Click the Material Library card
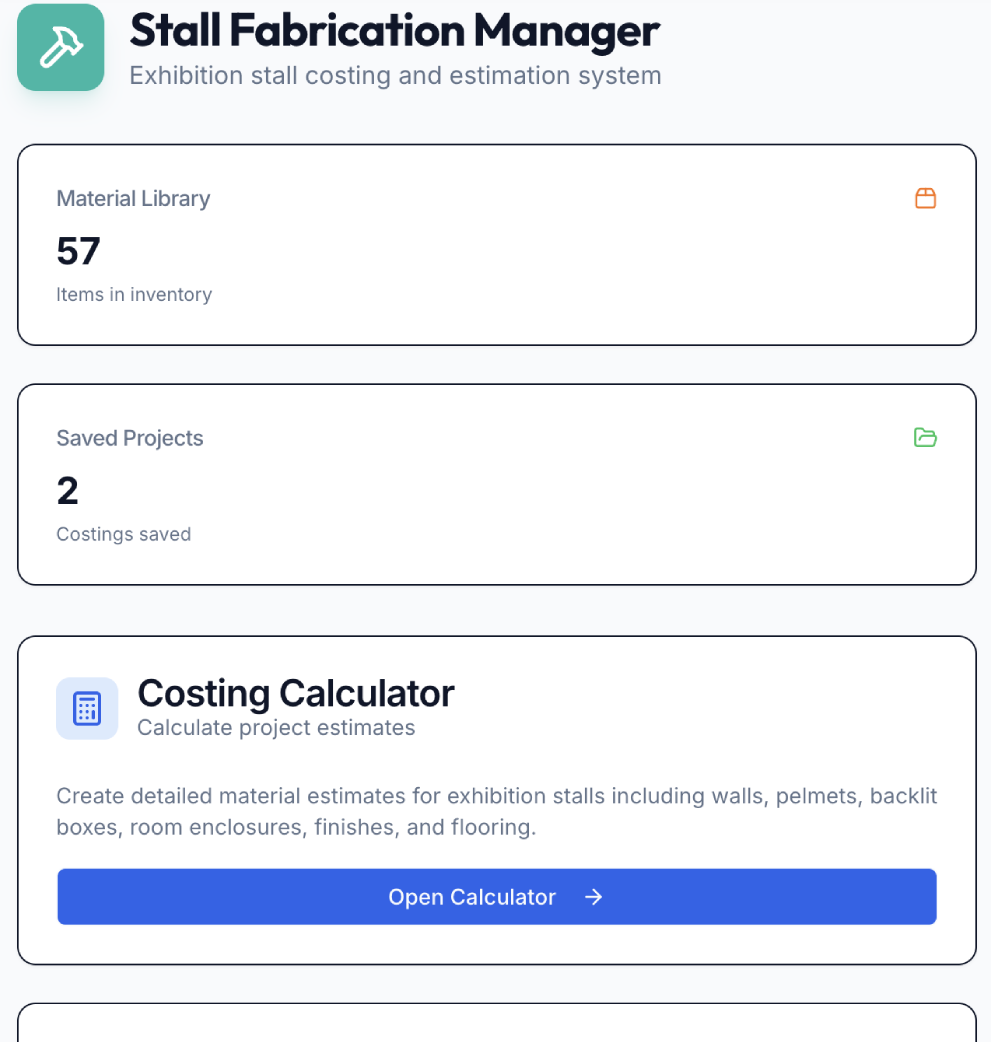Viewport: 991px width, 1042px height. click(x=496, y=244)
